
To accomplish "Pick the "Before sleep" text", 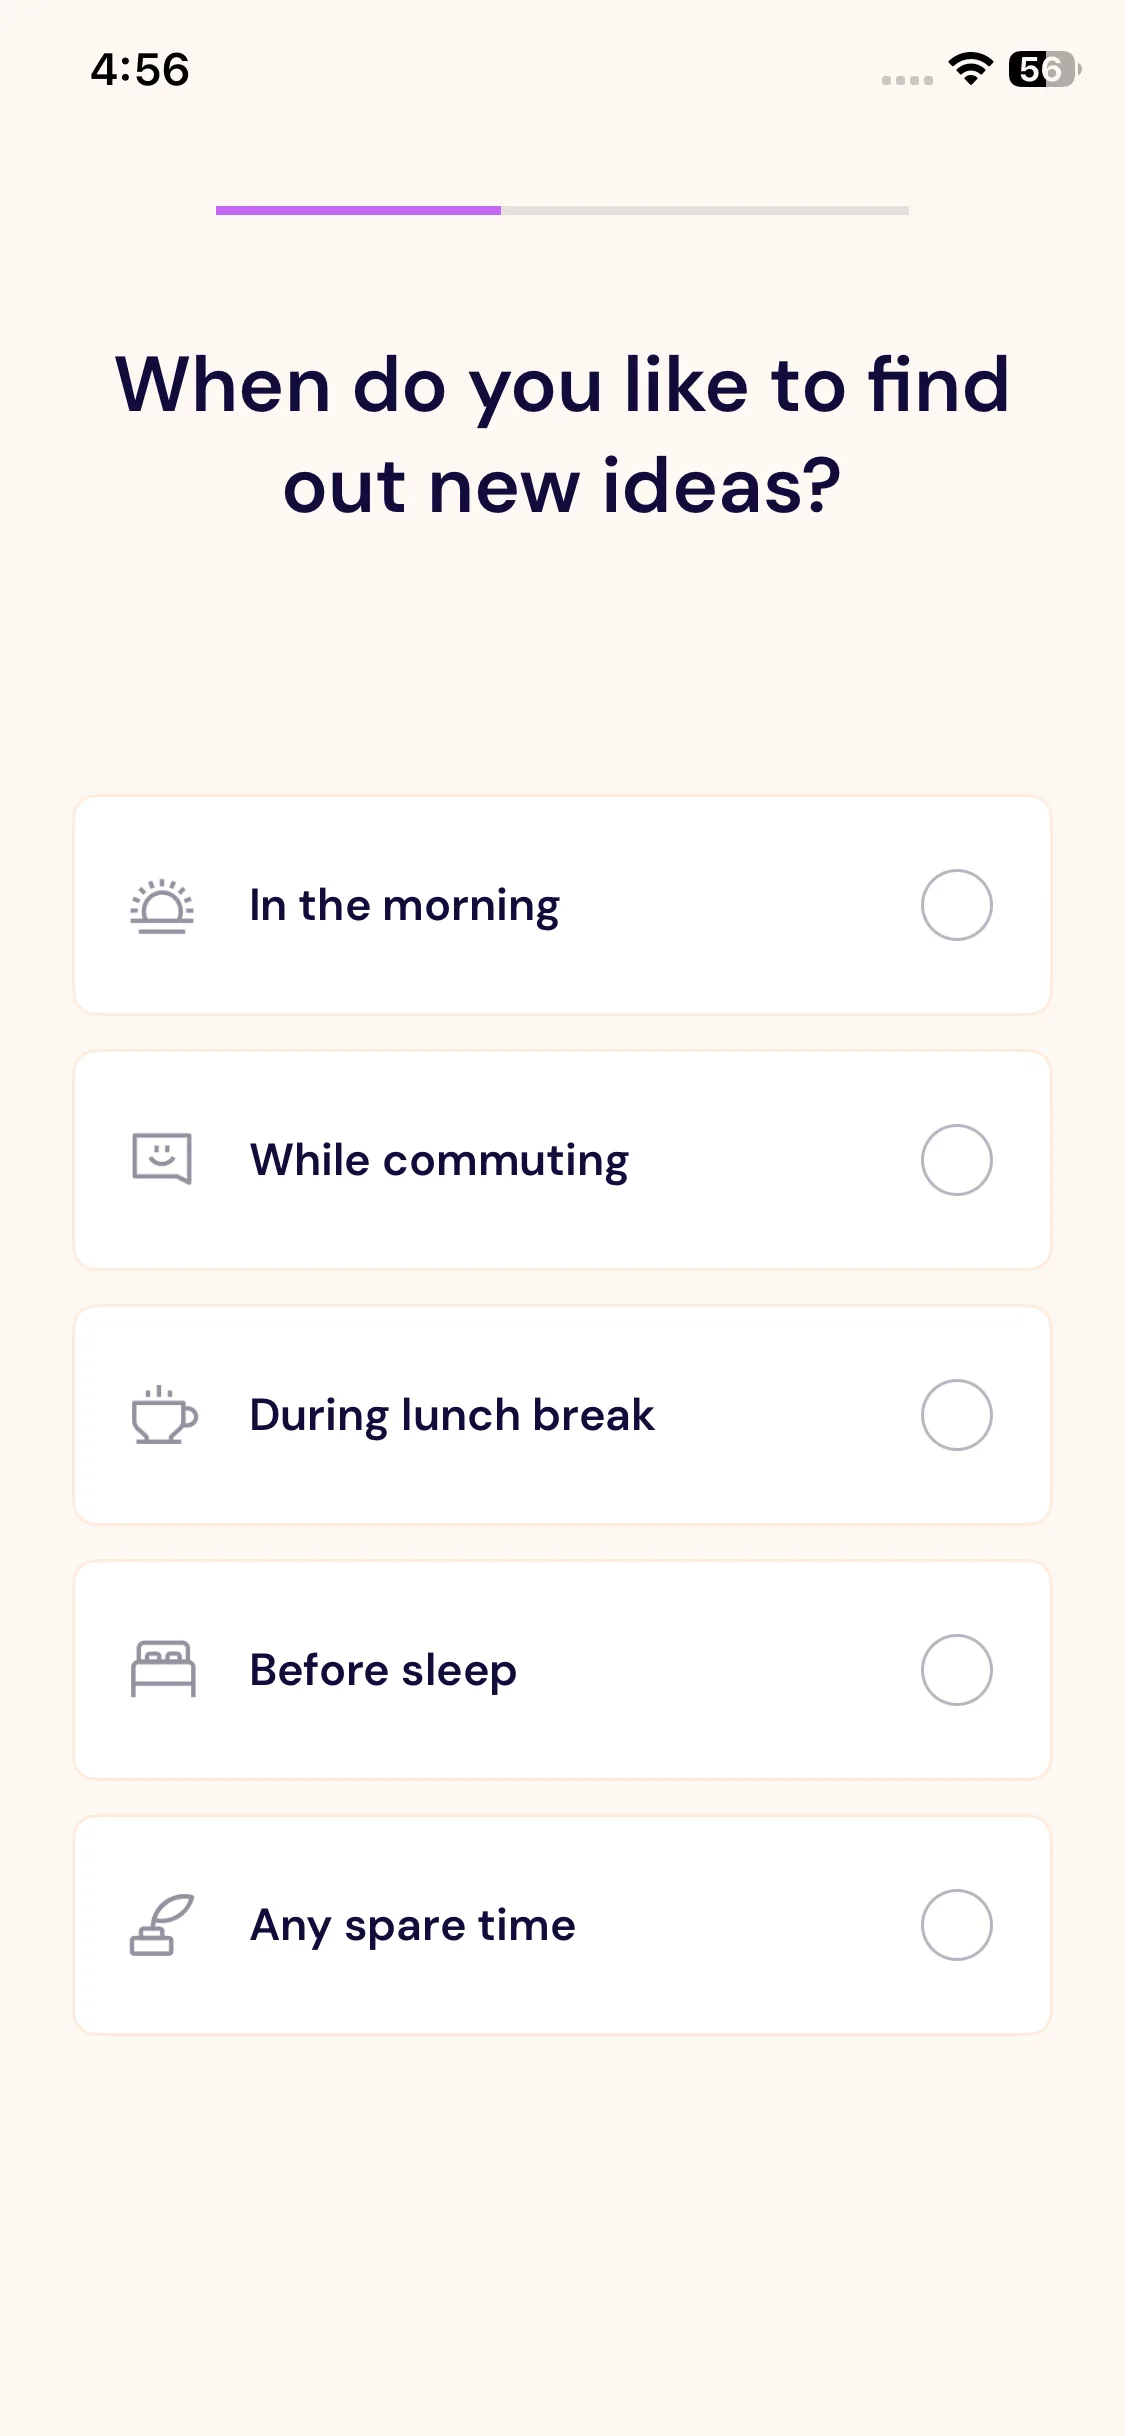I will [383, 1671].
